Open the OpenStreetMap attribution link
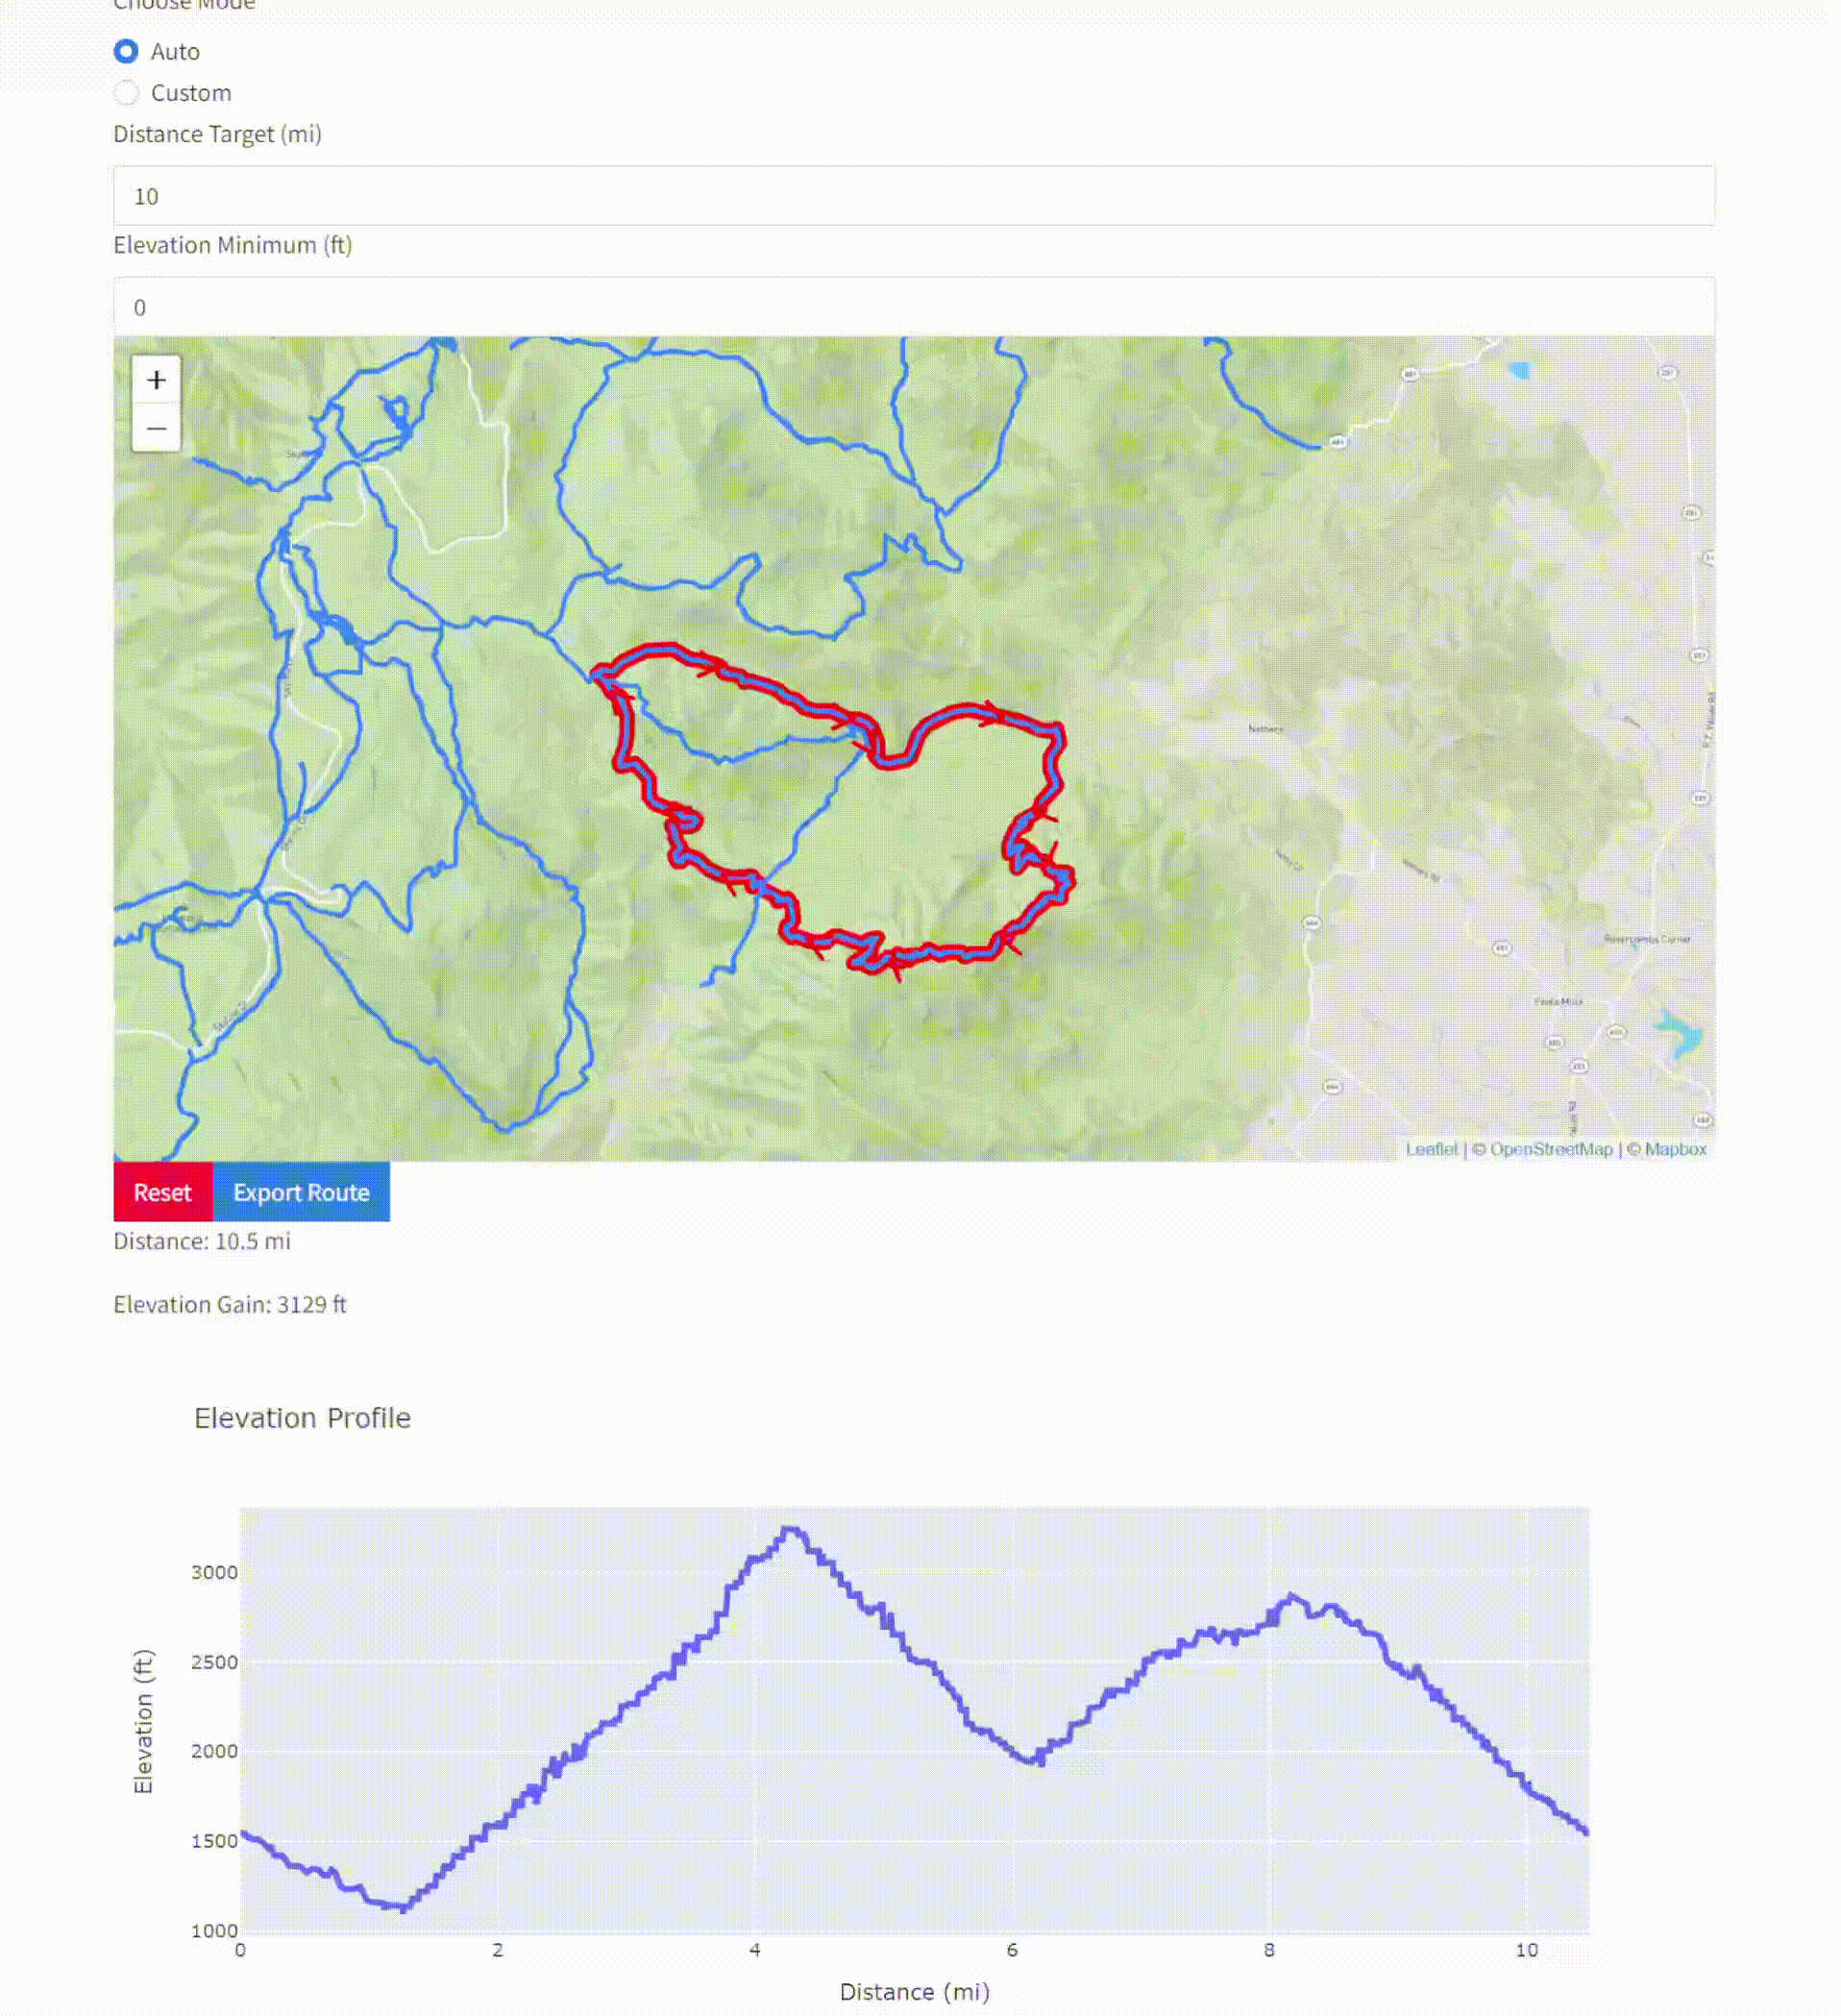The height and width of the screenshot is (2016, 1841). point(1551,1149)
